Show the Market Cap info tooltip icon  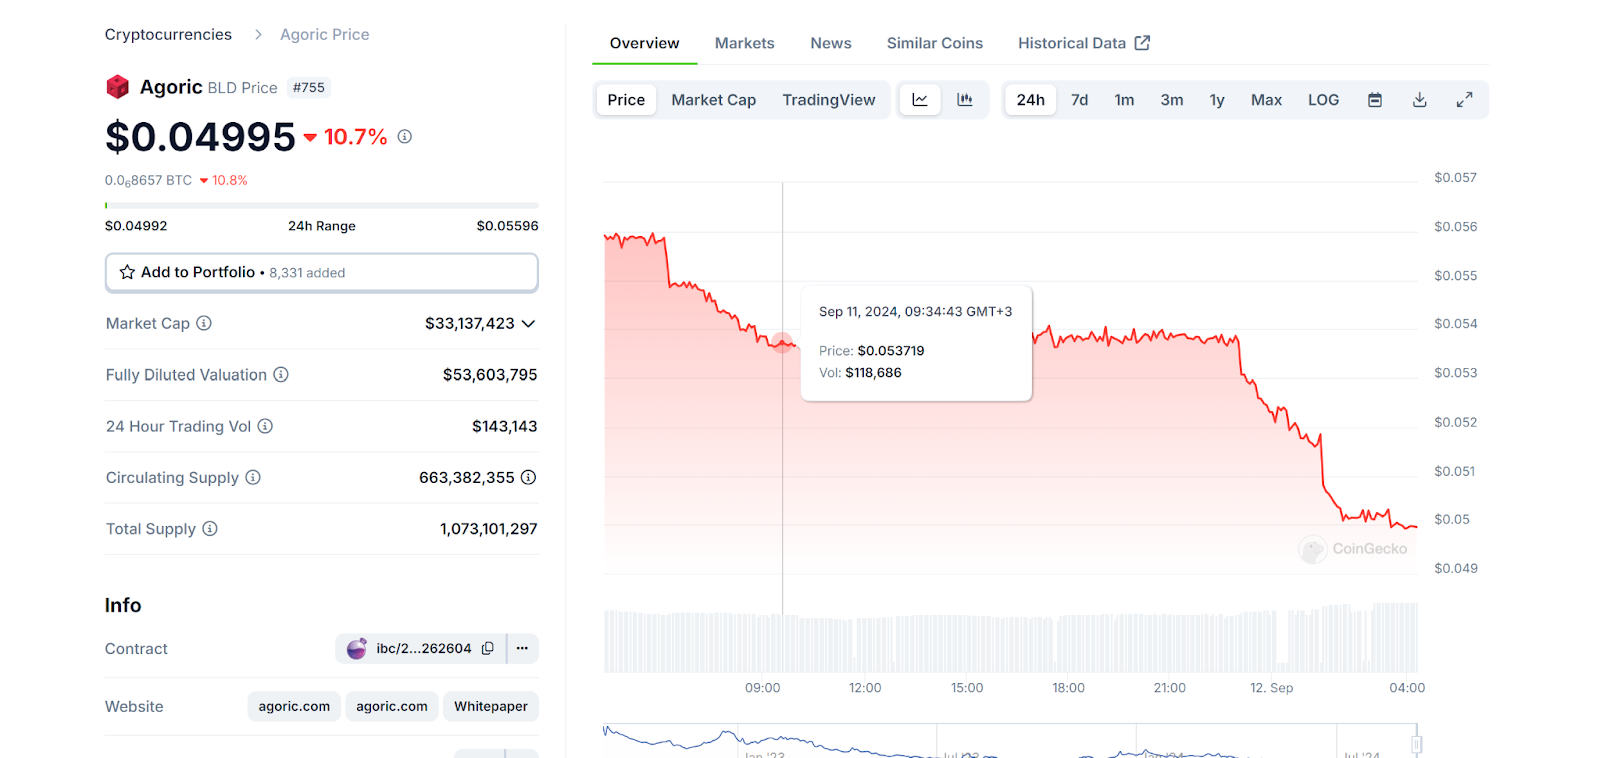204,323
